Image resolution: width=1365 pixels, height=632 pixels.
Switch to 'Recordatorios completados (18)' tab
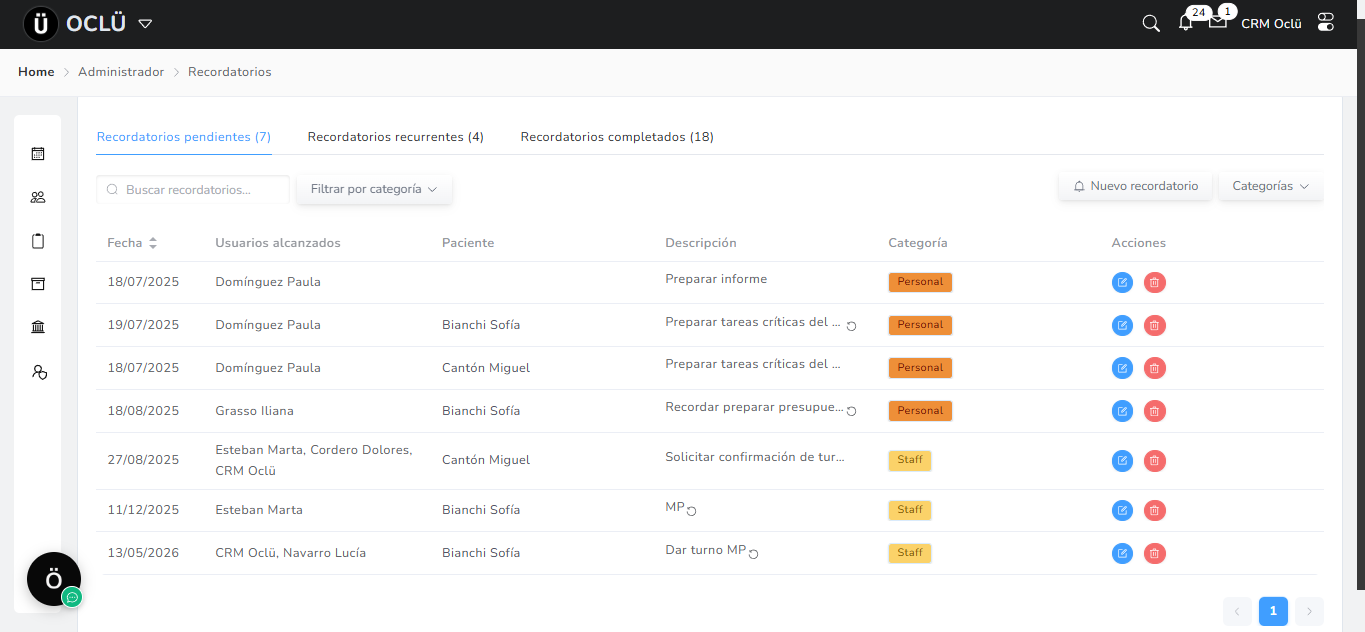point(617,137)
